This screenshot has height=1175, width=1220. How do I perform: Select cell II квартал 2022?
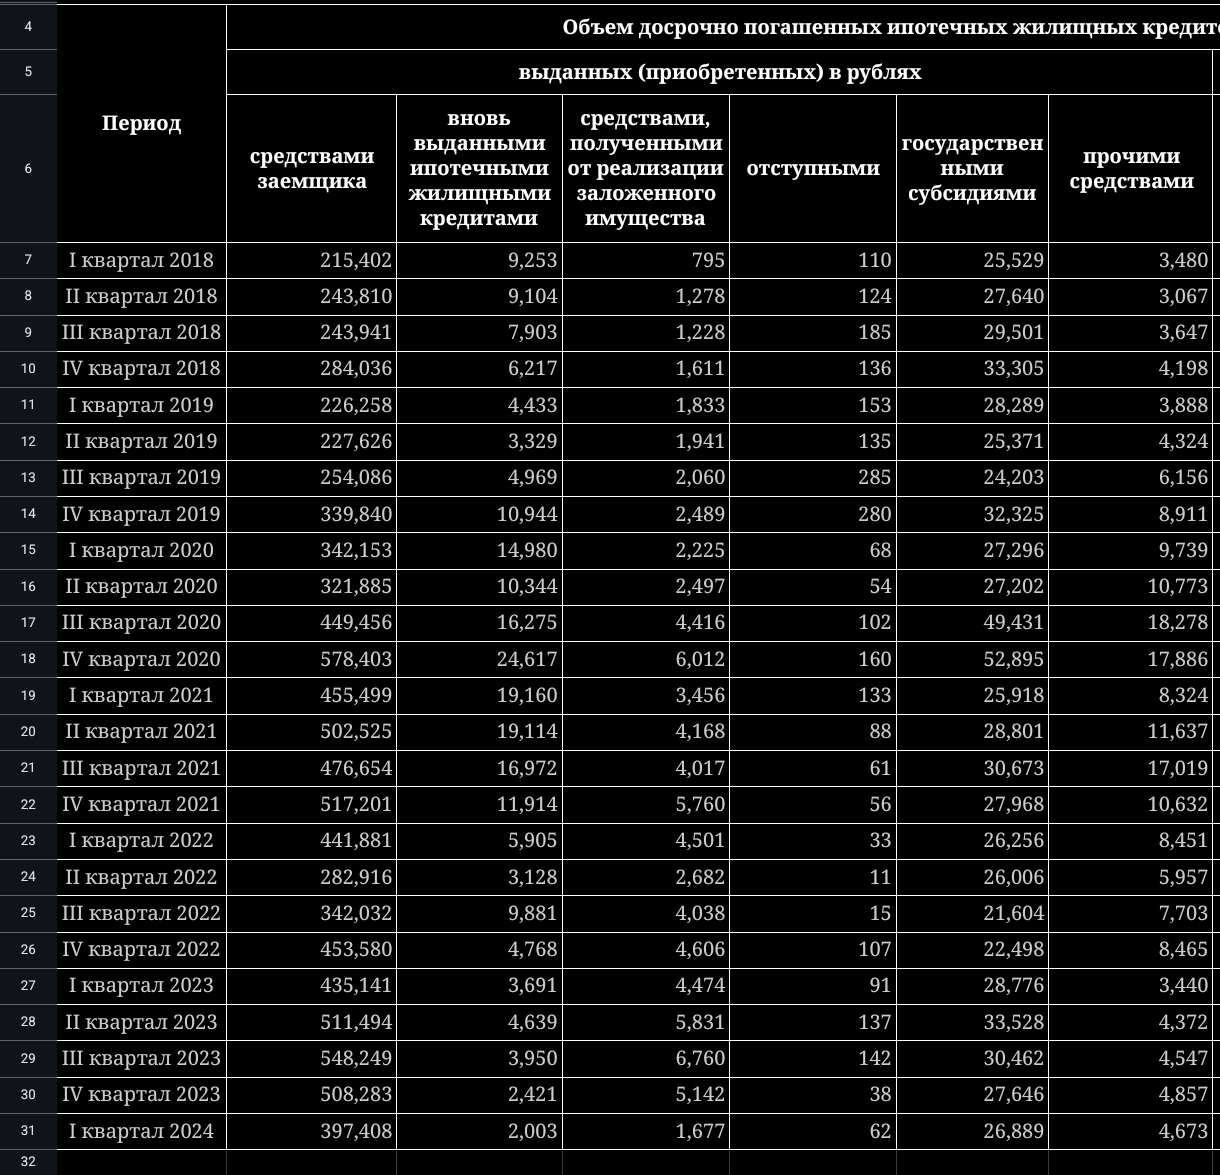pyautogui.click(x=142, y=877)
